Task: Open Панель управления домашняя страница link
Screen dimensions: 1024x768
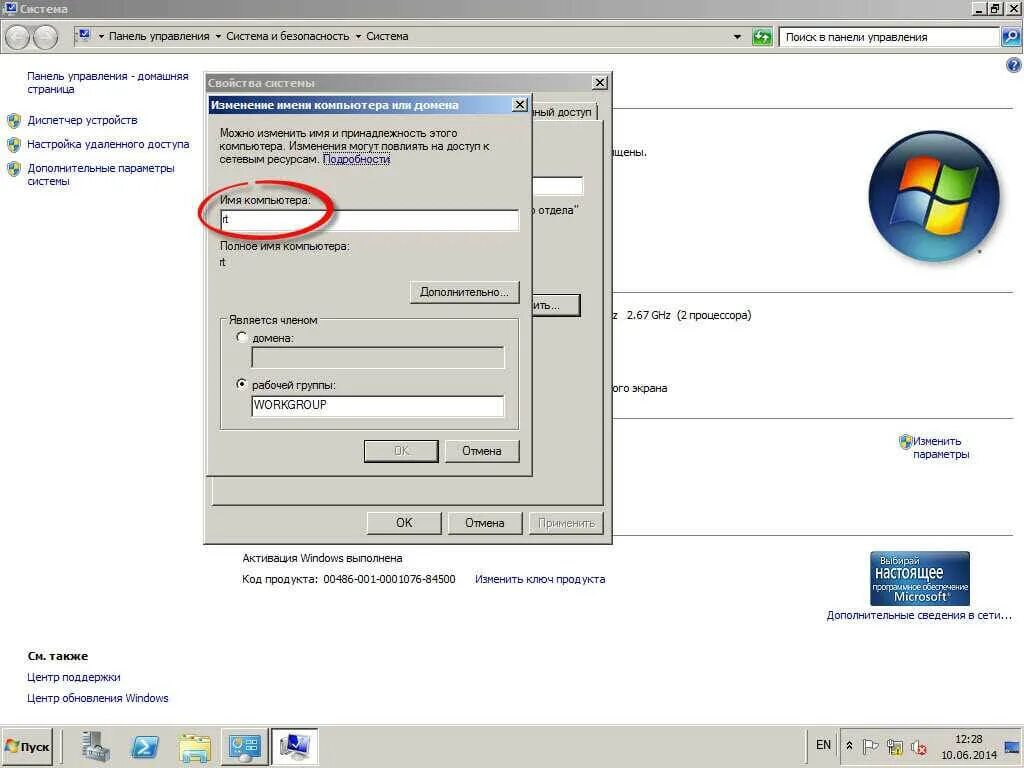Action: pos(108,83)
